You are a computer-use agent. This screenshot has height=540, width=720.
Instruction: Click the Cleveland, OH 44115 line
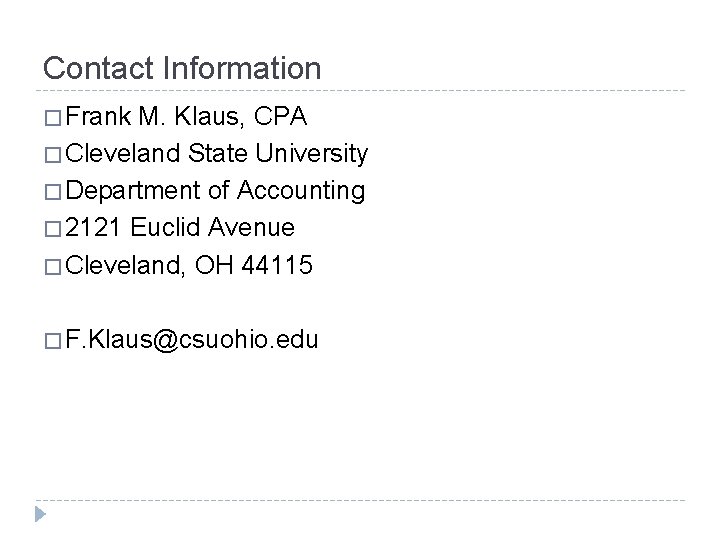coord(189,265)
